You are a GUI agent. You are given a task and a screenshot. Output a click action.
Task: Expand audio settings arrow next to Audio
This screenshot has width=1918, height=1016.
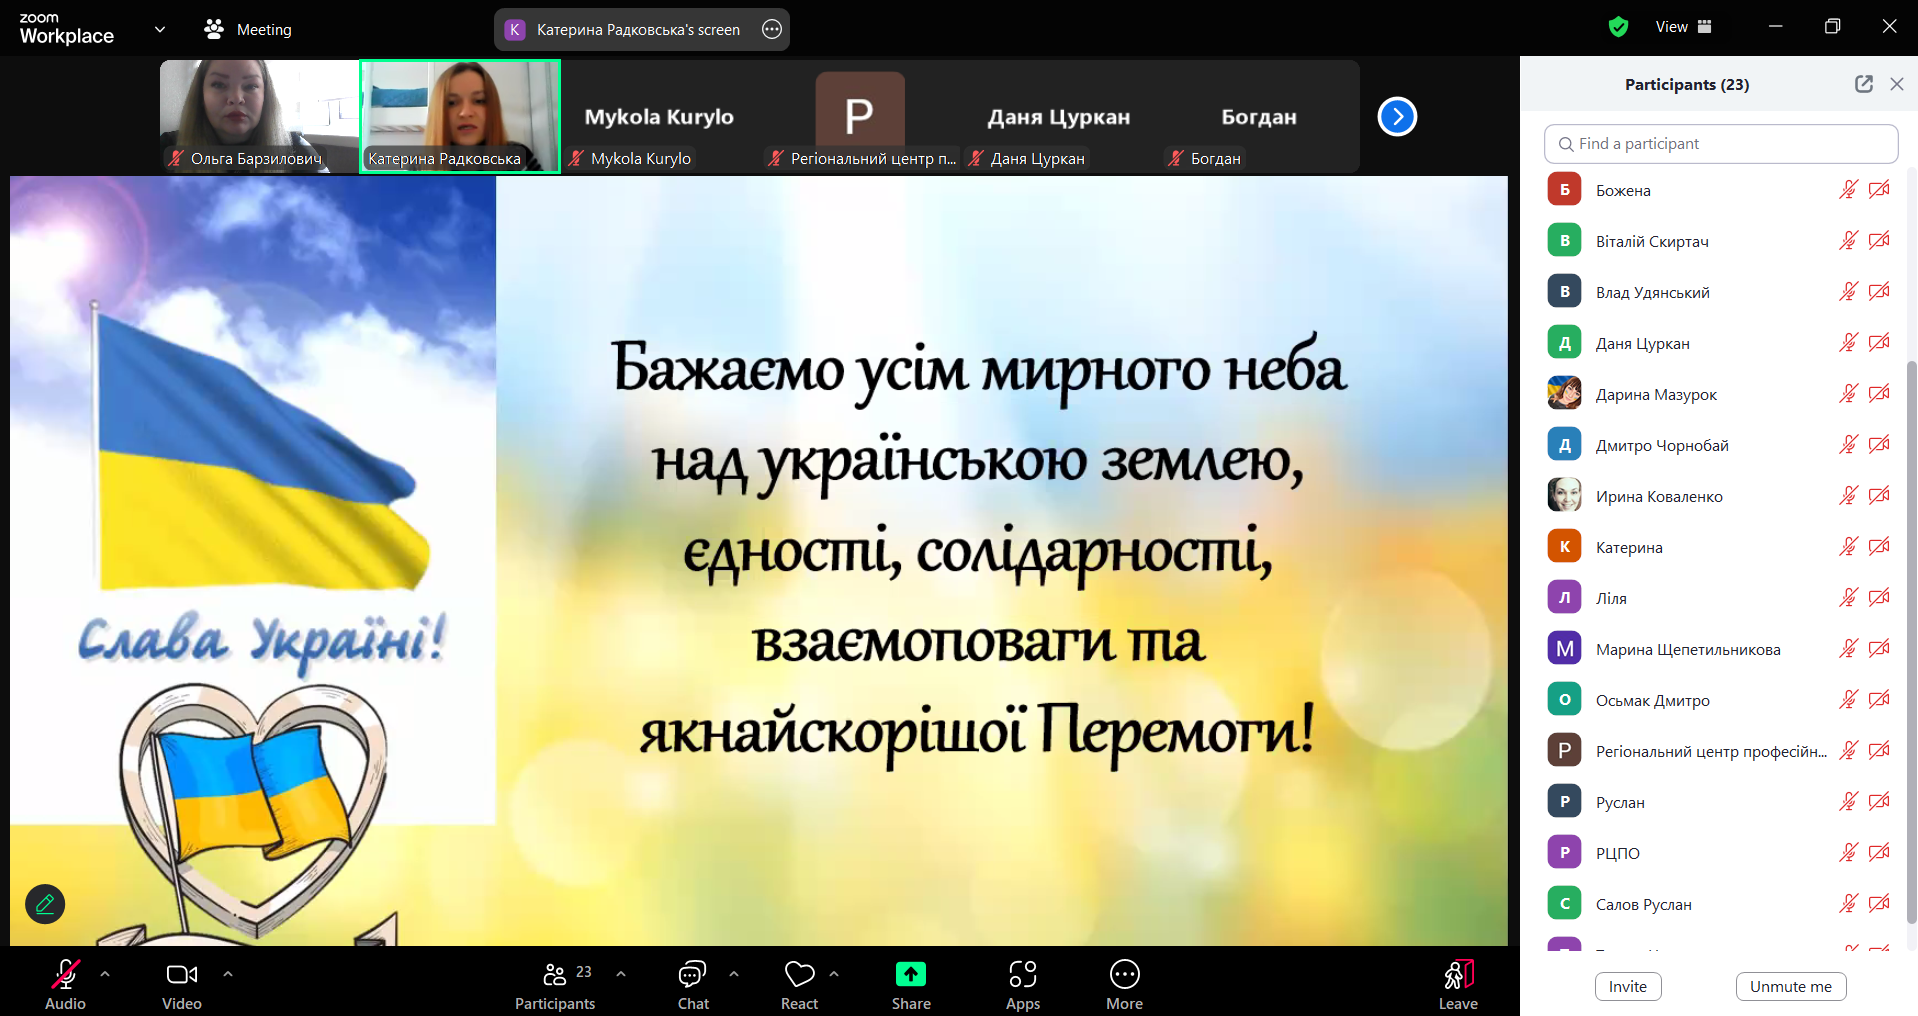105,973
